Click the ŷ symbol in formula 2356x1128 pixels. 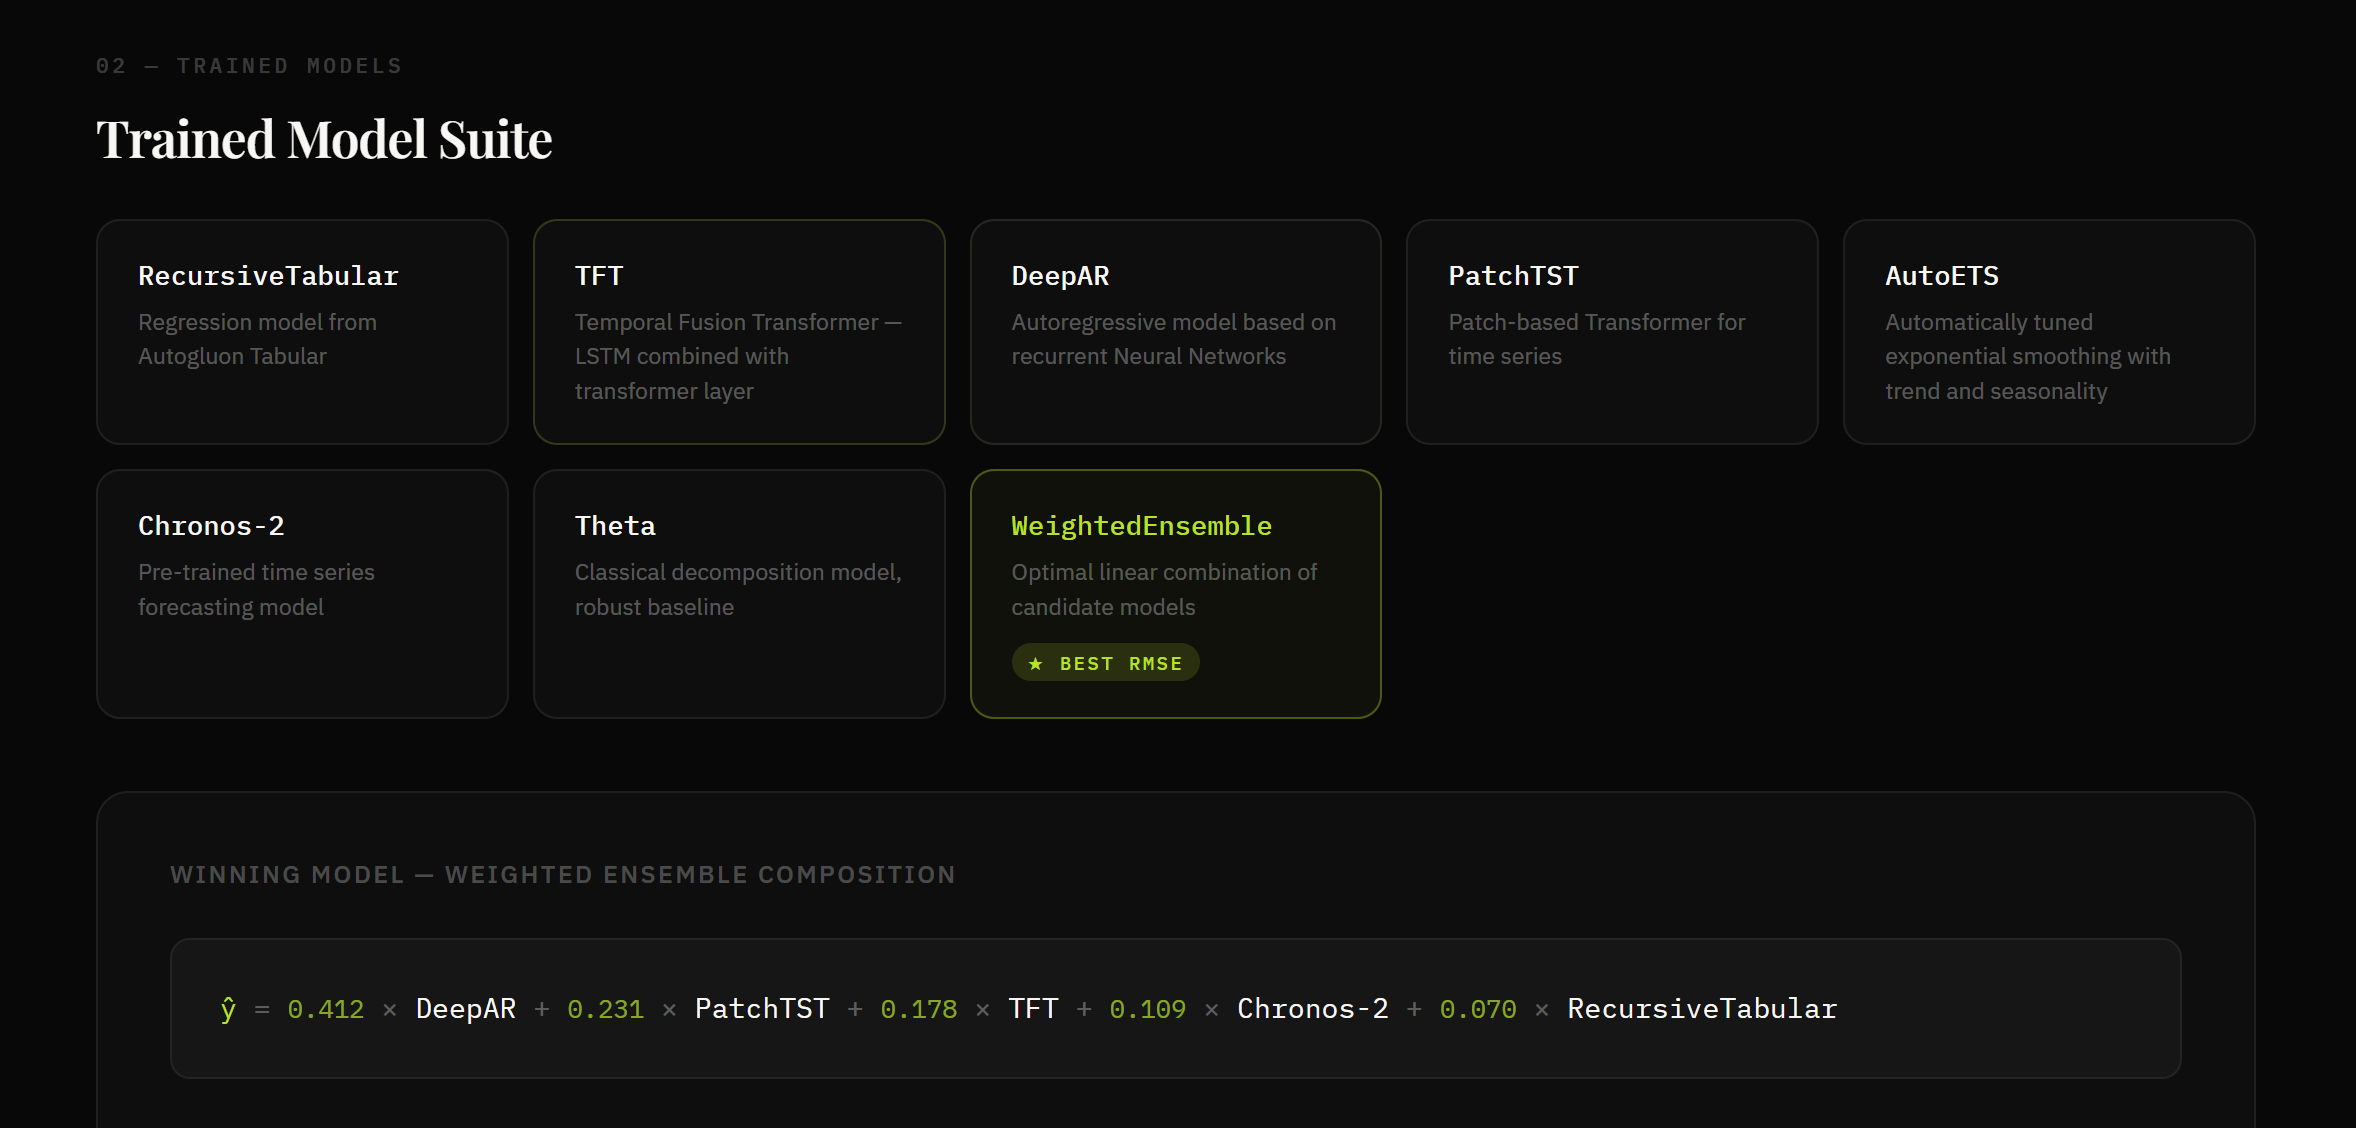coord(228,1009)
